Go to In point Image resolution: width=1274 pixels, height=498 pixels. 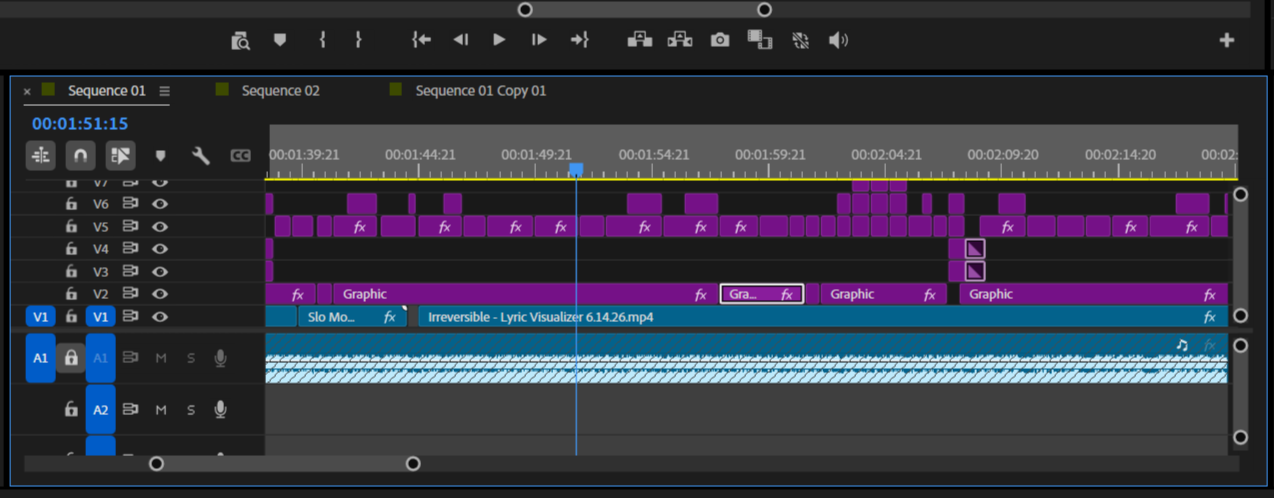coord(421,40)
